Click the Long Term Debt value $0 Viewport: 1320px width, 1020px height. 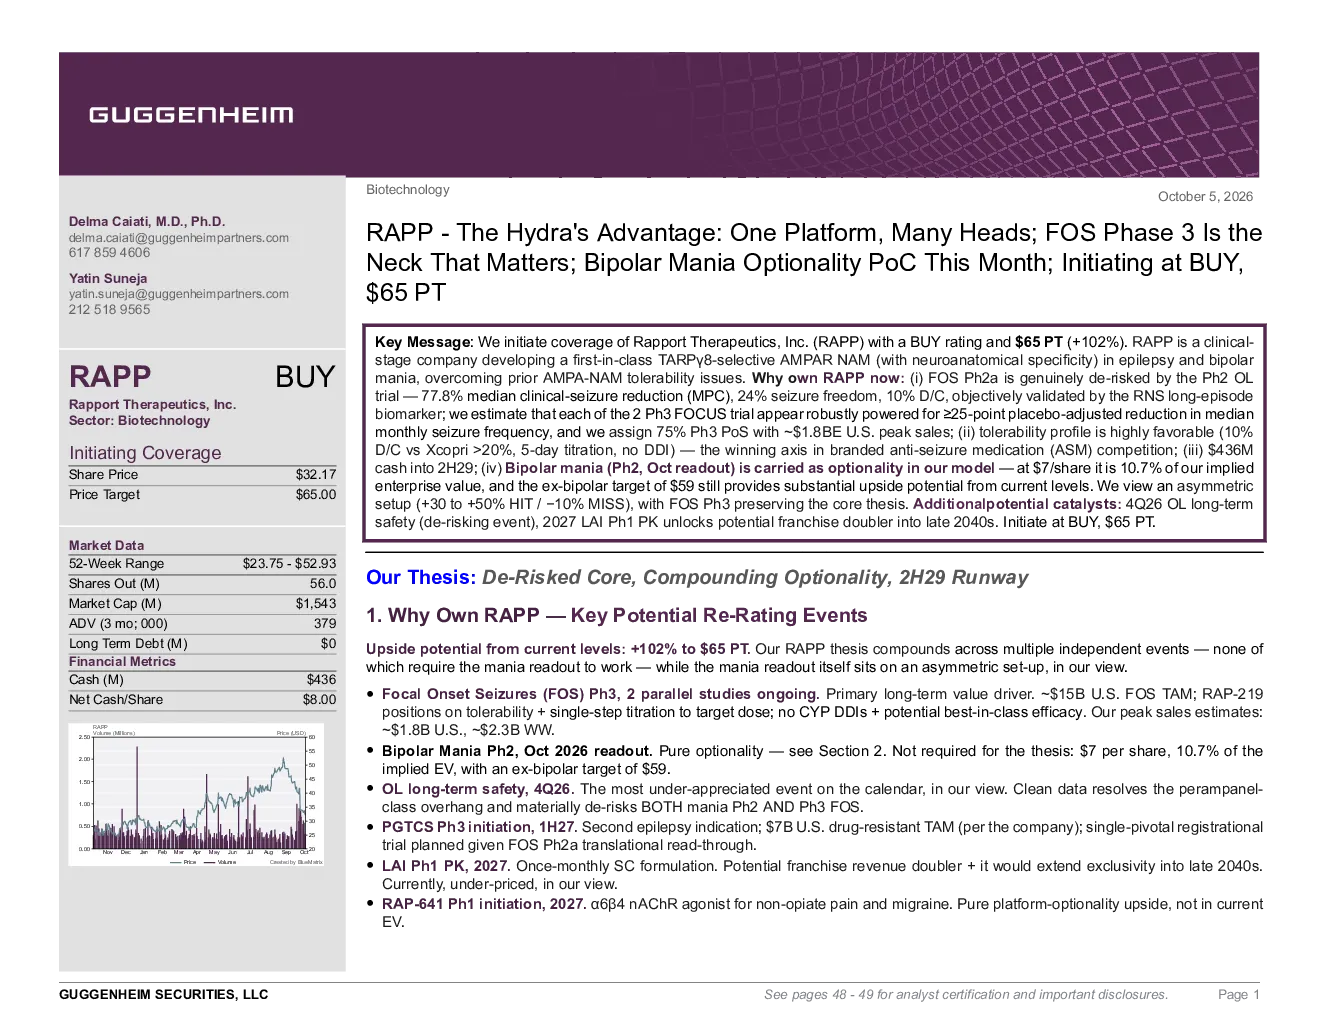[328, 644]
